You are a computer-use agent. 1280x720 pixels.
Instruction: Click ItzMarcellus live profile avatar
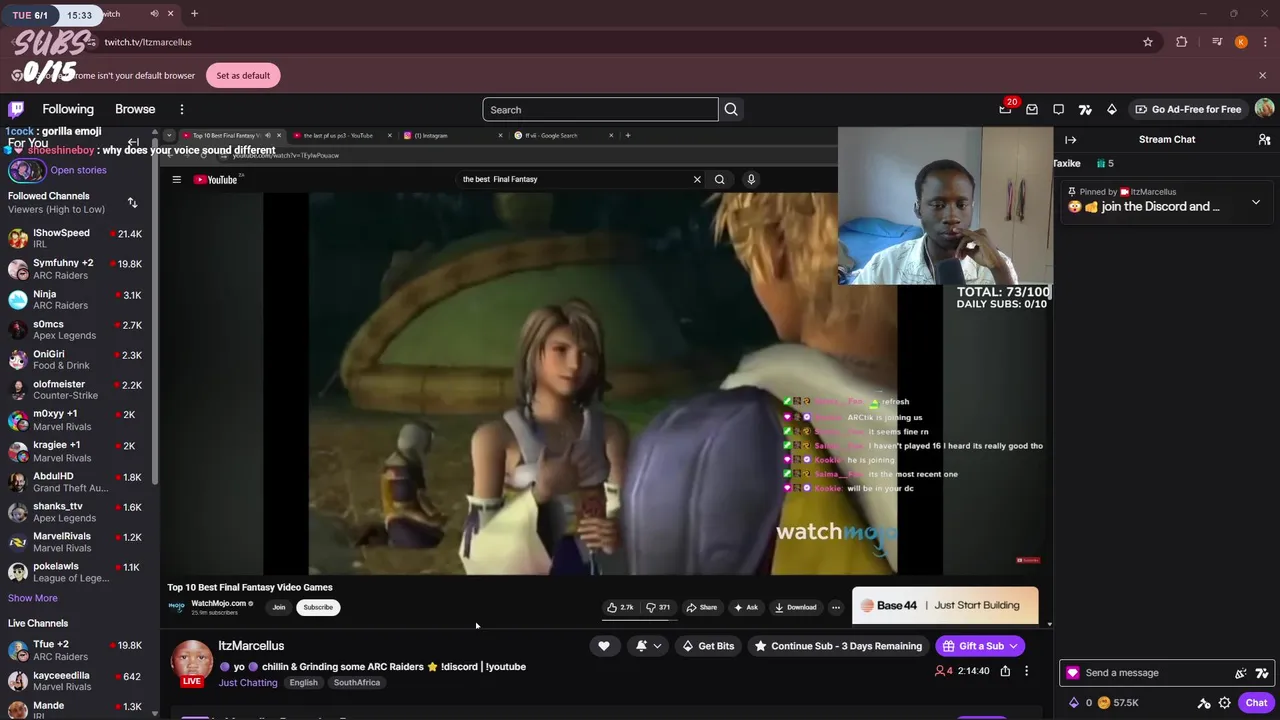pyautogui.click(x=191, y=662)
